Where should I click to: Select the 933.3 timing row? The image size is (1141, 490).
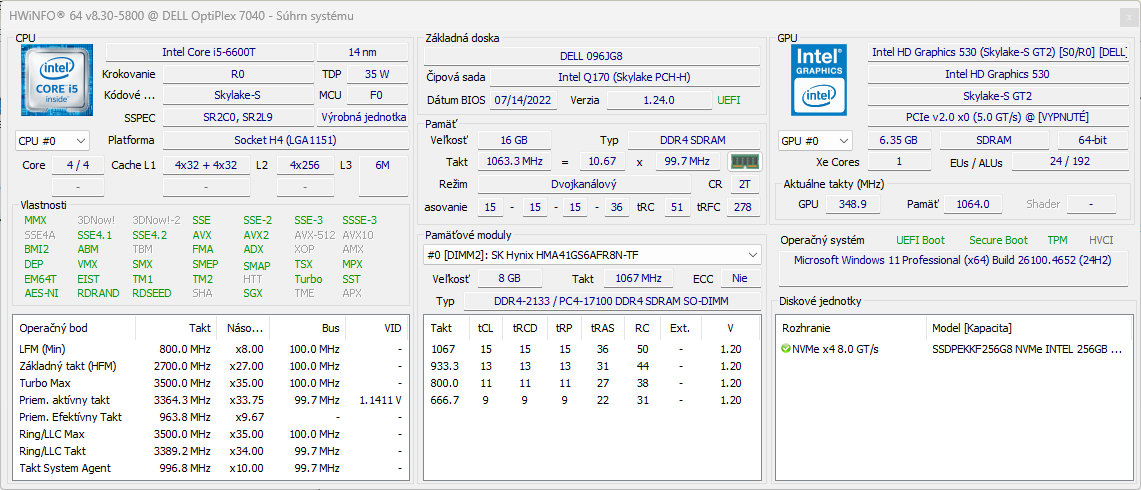(x=443, y=366)
